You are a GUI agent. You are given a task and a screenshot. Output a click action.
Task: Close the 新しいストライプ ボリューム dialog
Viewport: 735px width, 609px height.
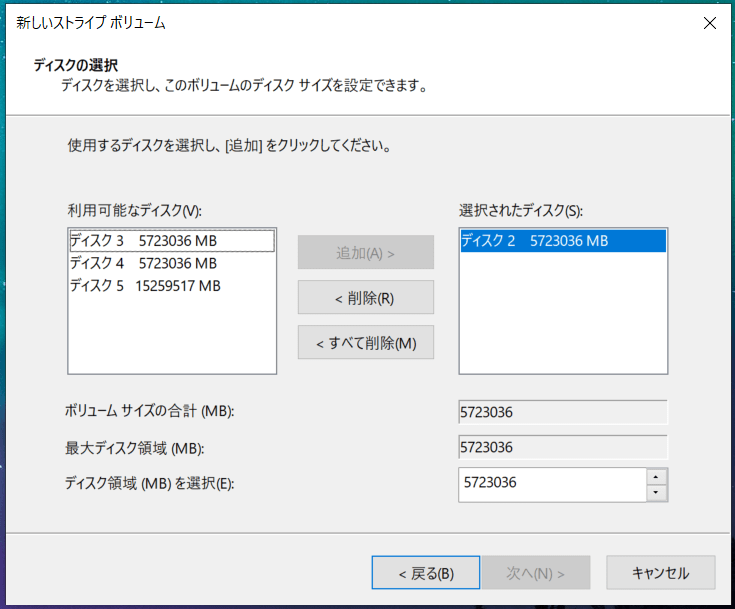710,23
